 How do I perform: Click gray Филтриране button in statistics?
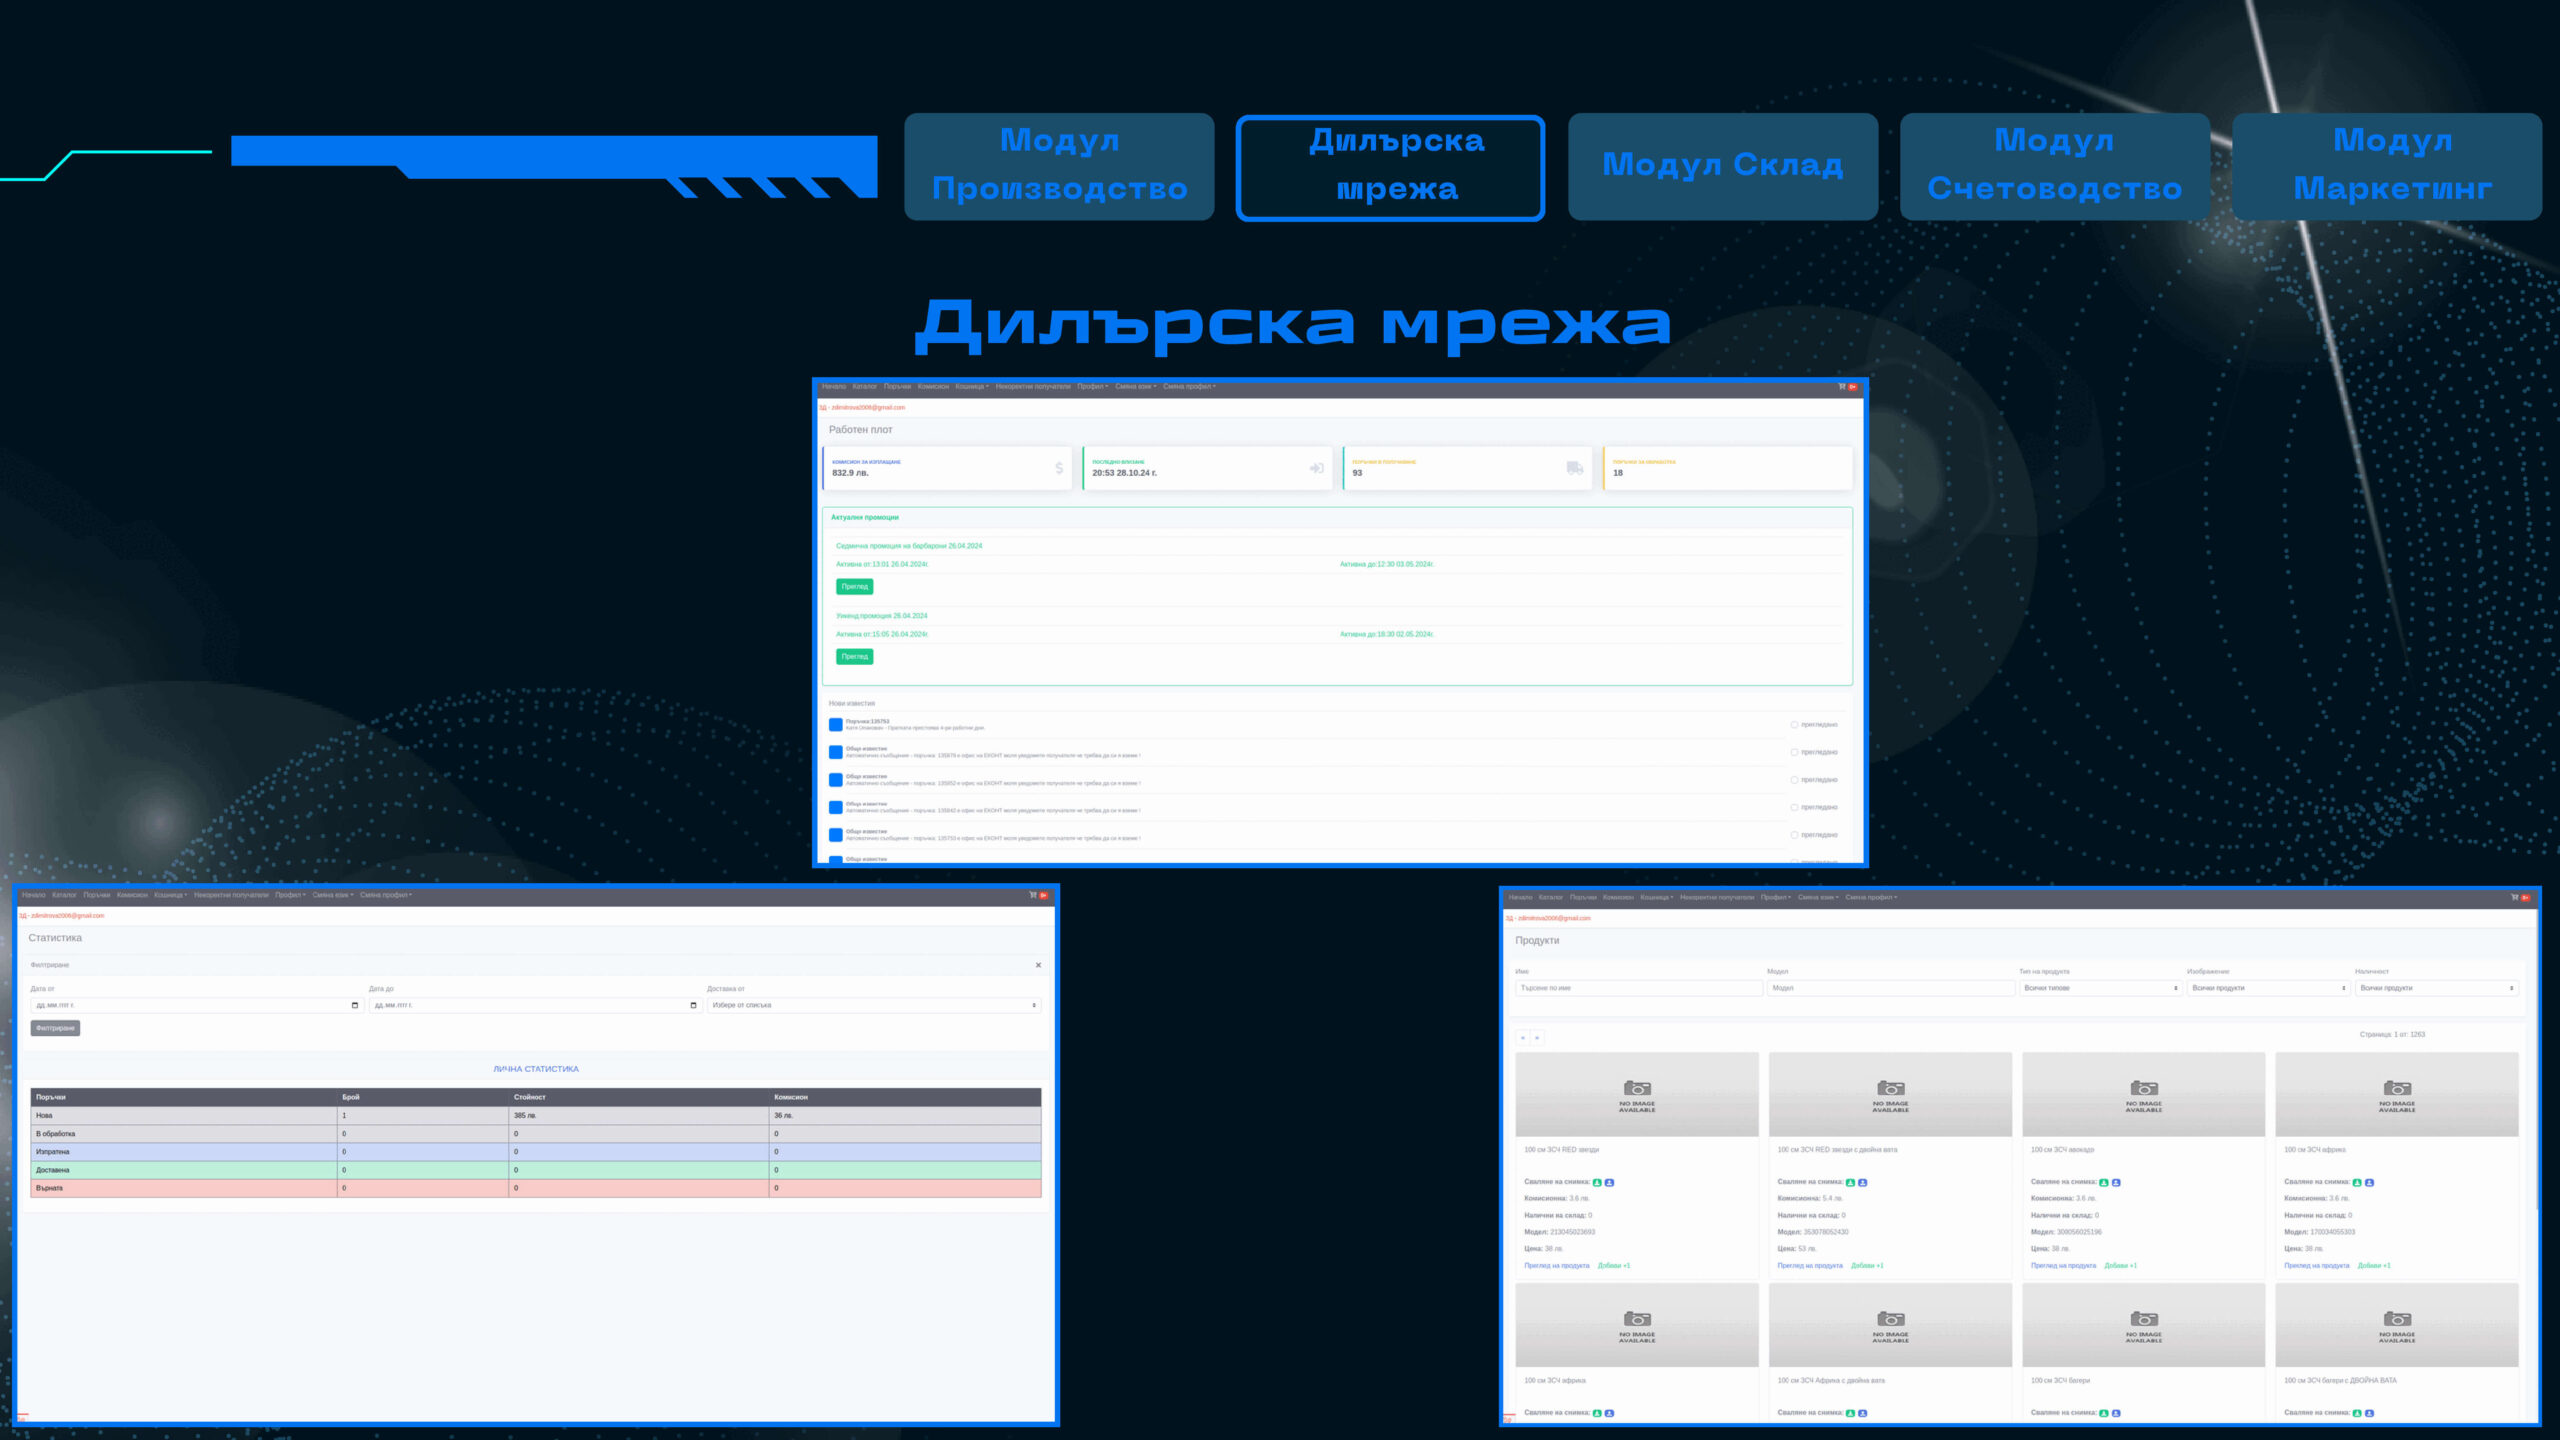coord(55,1028)
